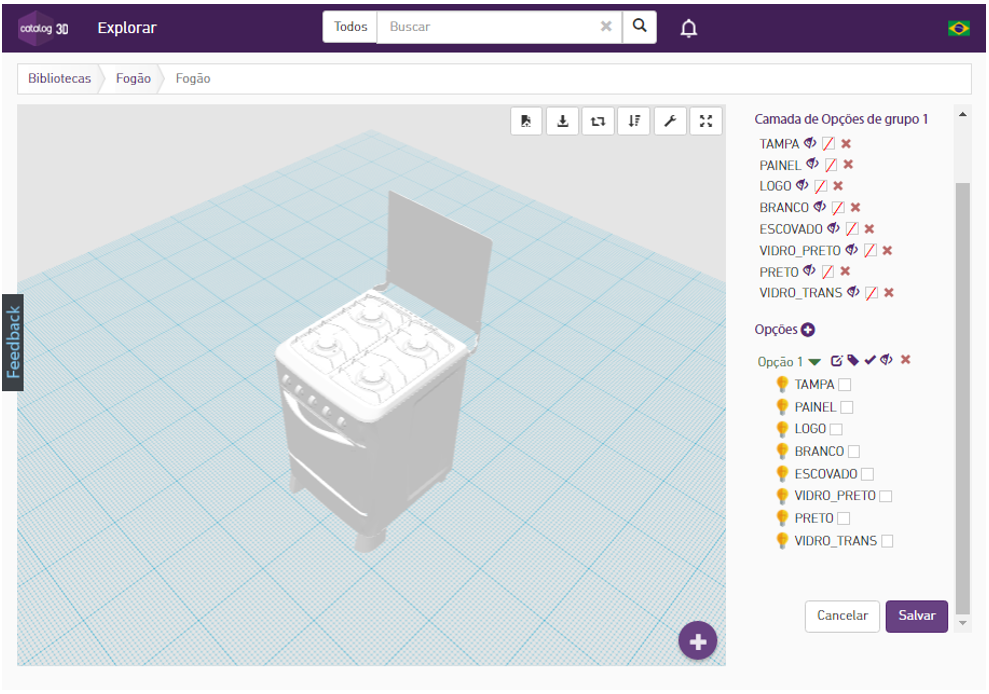Click the search magnifier button
This screenshot has width=989, height=694.
coord(640,26)
